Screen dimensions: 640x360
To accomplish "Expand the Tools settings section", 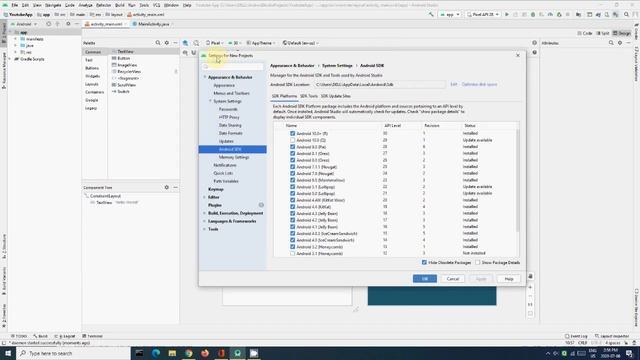I will click(205, 229).
